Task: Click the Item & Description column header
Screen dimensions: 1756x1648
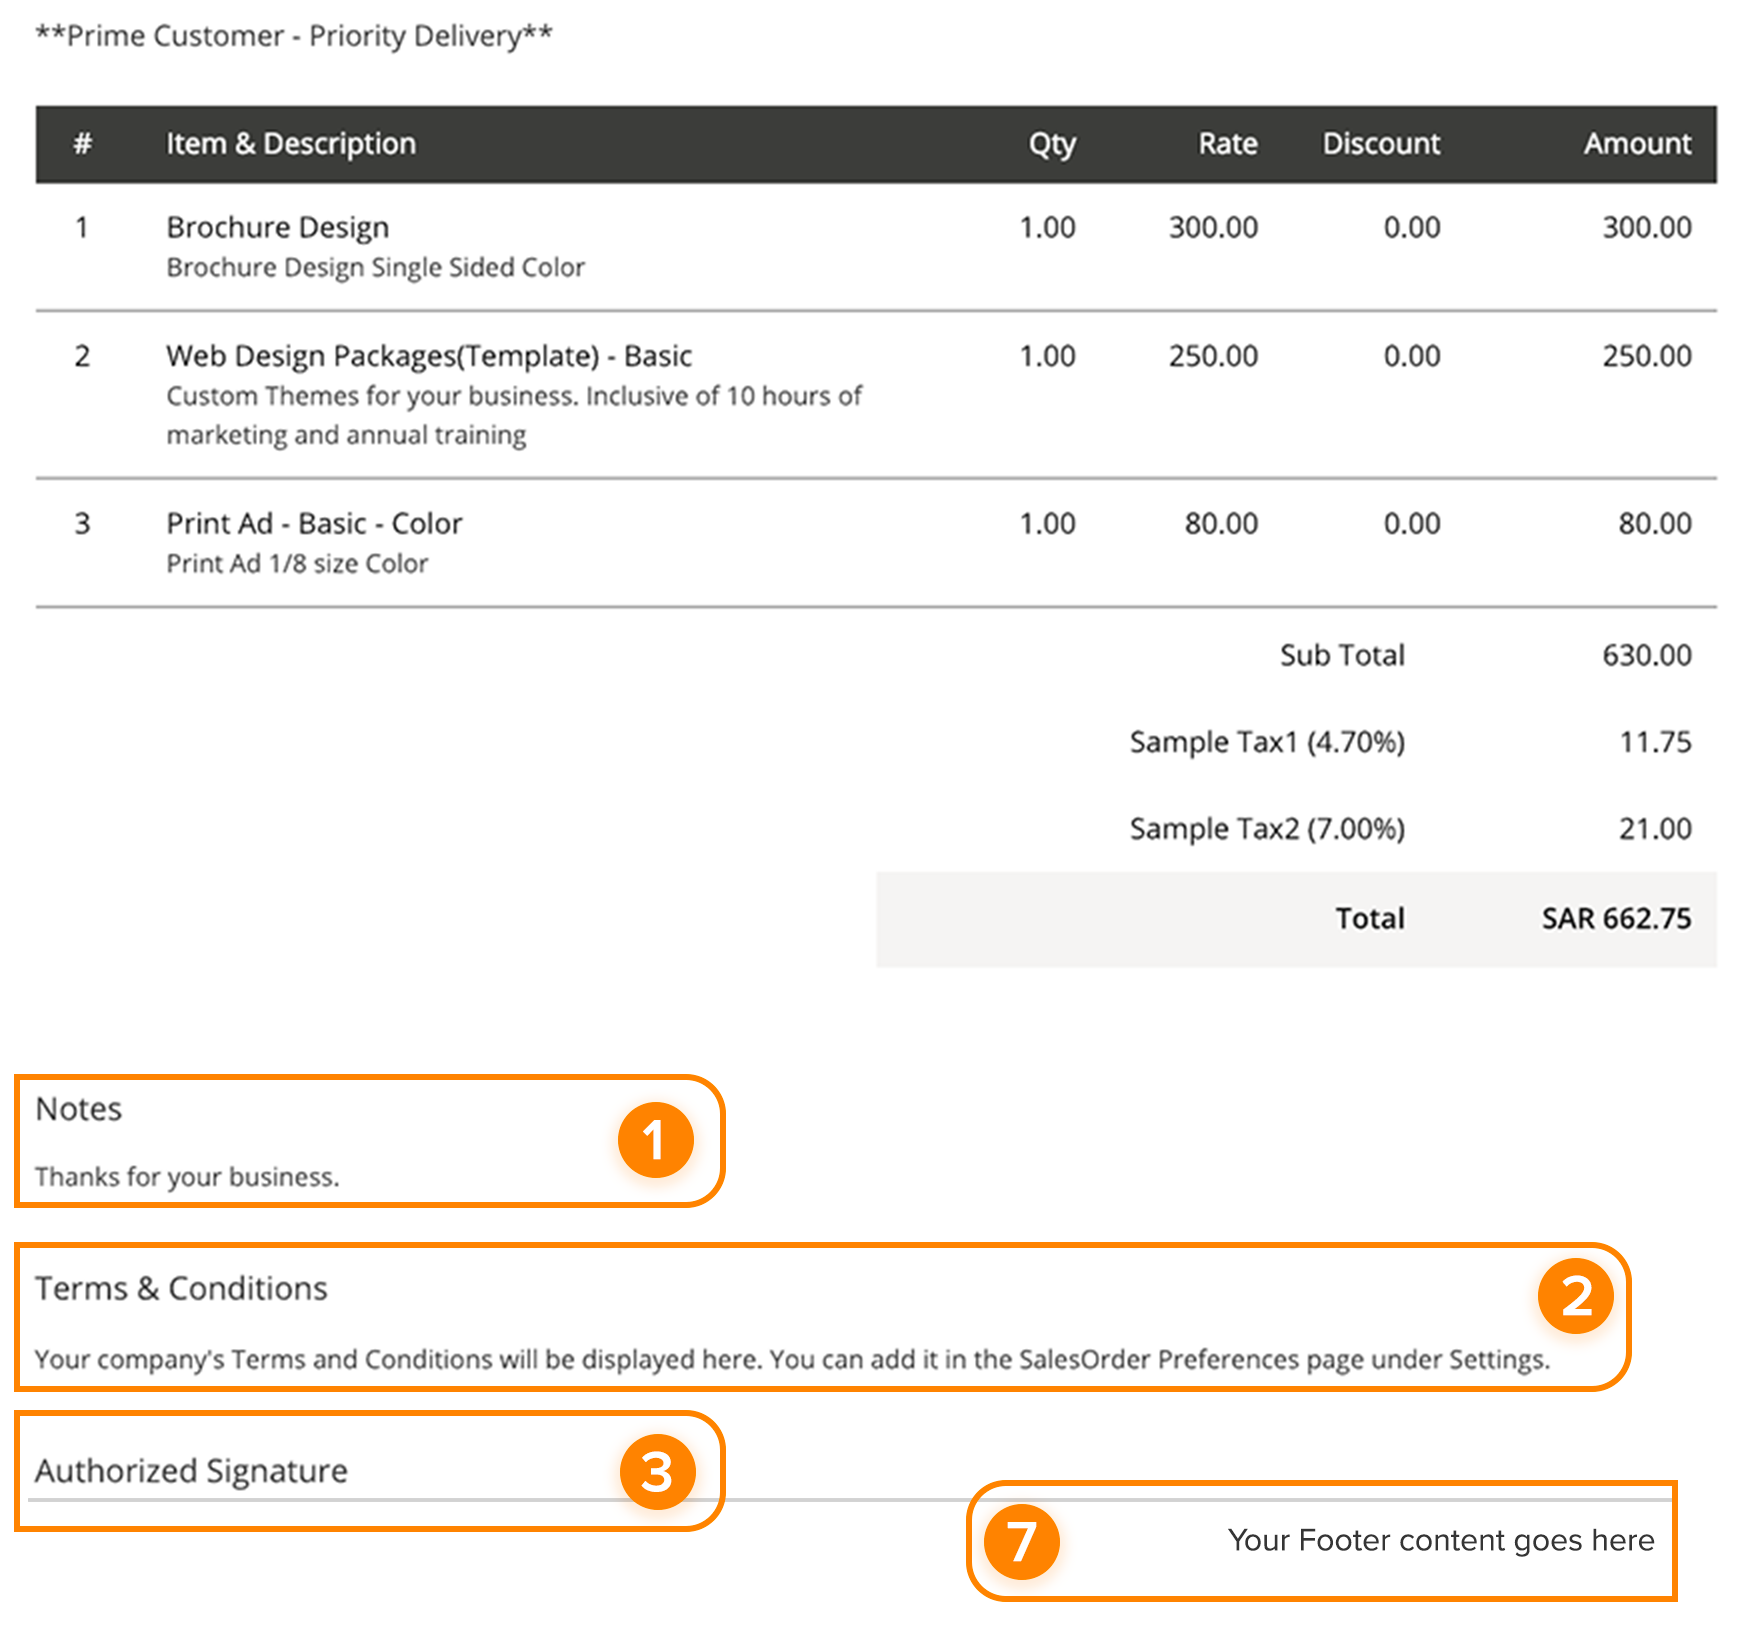Action: click(x=290, y=144)
